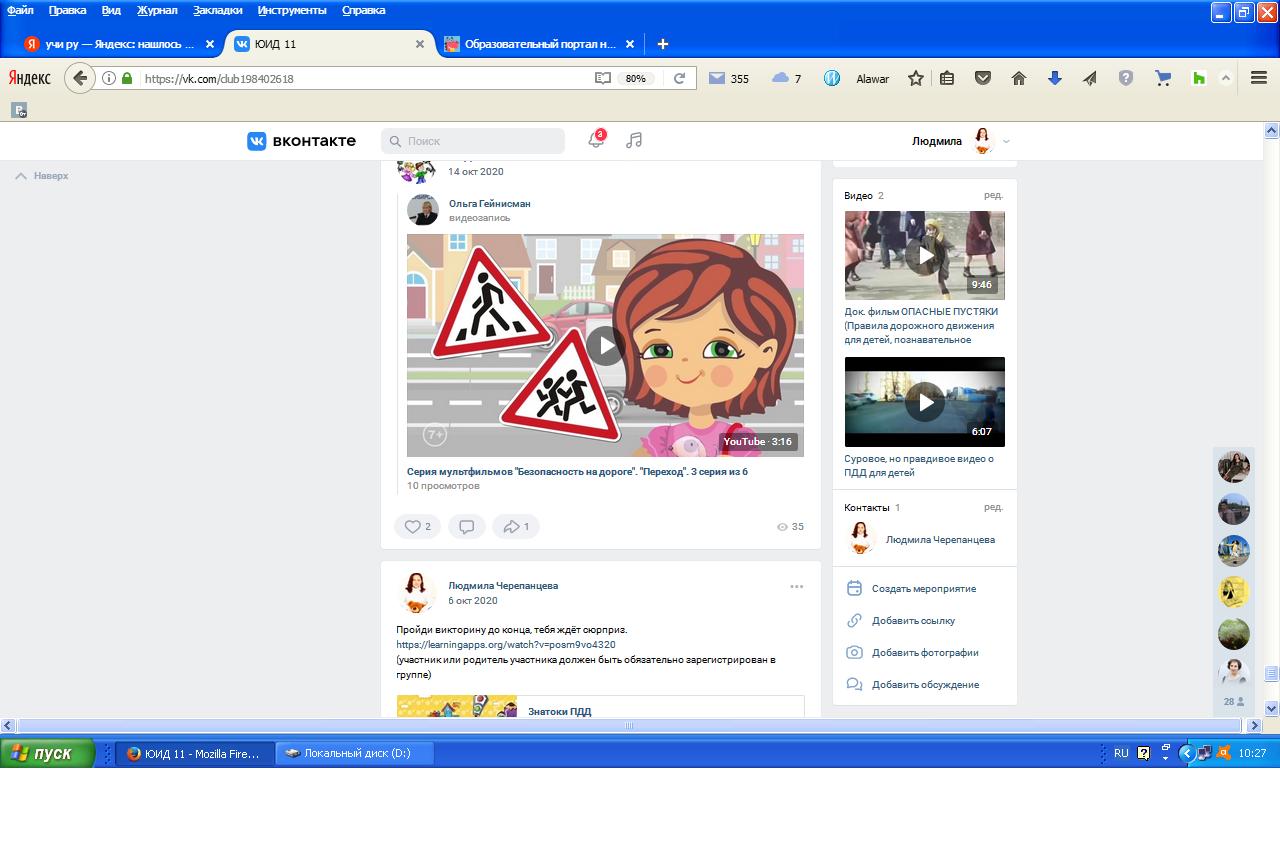Toggle Firefox reader view icon
Screen dimensions: 1280x867
[x=602, y=78]
